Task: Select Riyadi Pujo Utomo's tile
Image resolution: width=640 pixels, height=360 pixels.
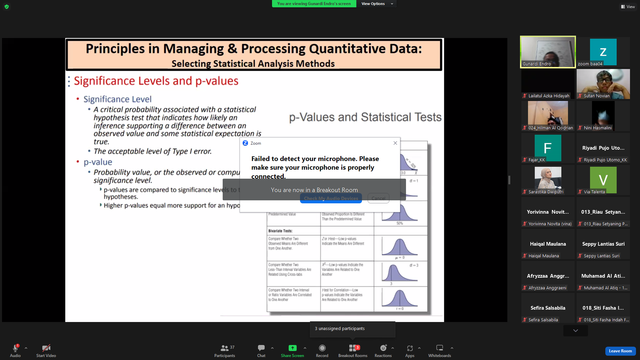Action: 603,148
